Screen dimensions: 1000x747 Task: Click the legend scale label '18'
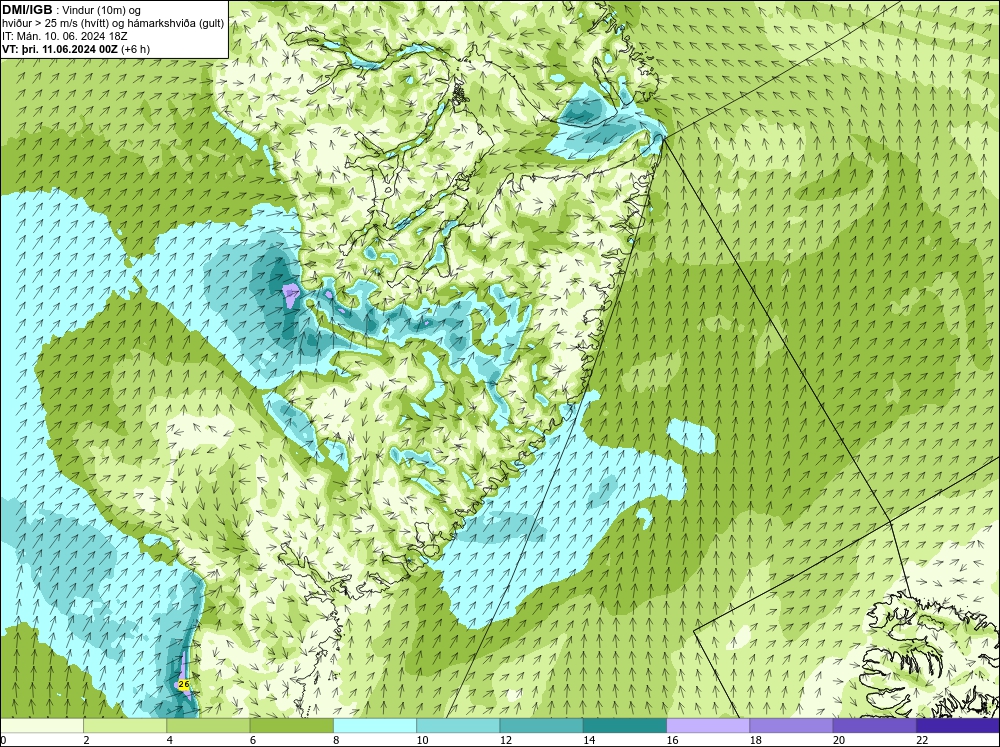tap(755, 740)
